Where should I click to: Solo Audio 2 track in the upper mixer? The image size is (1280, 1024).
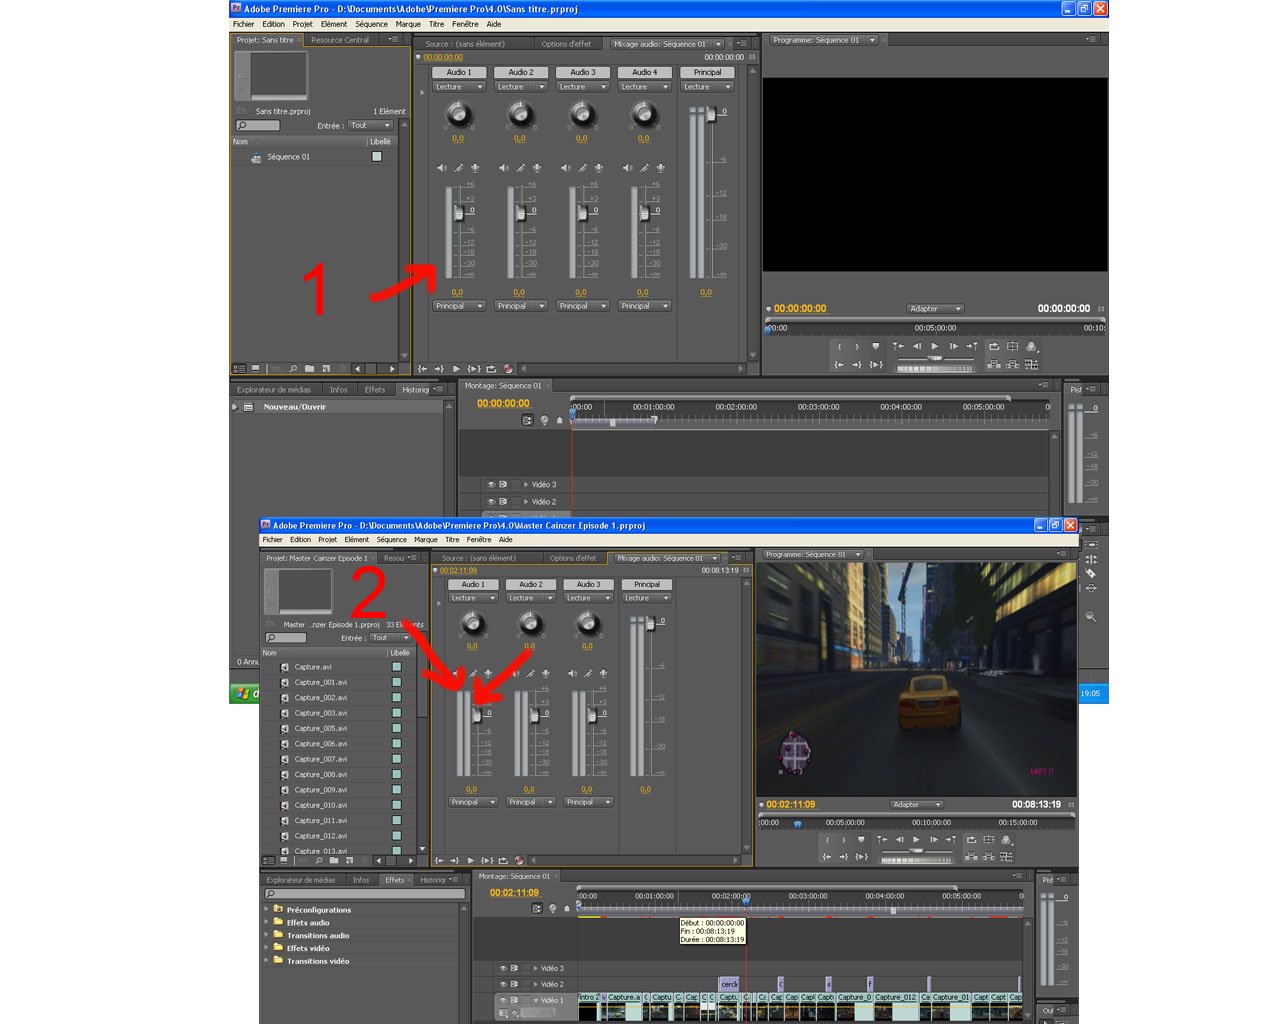[x=521, y=168]
